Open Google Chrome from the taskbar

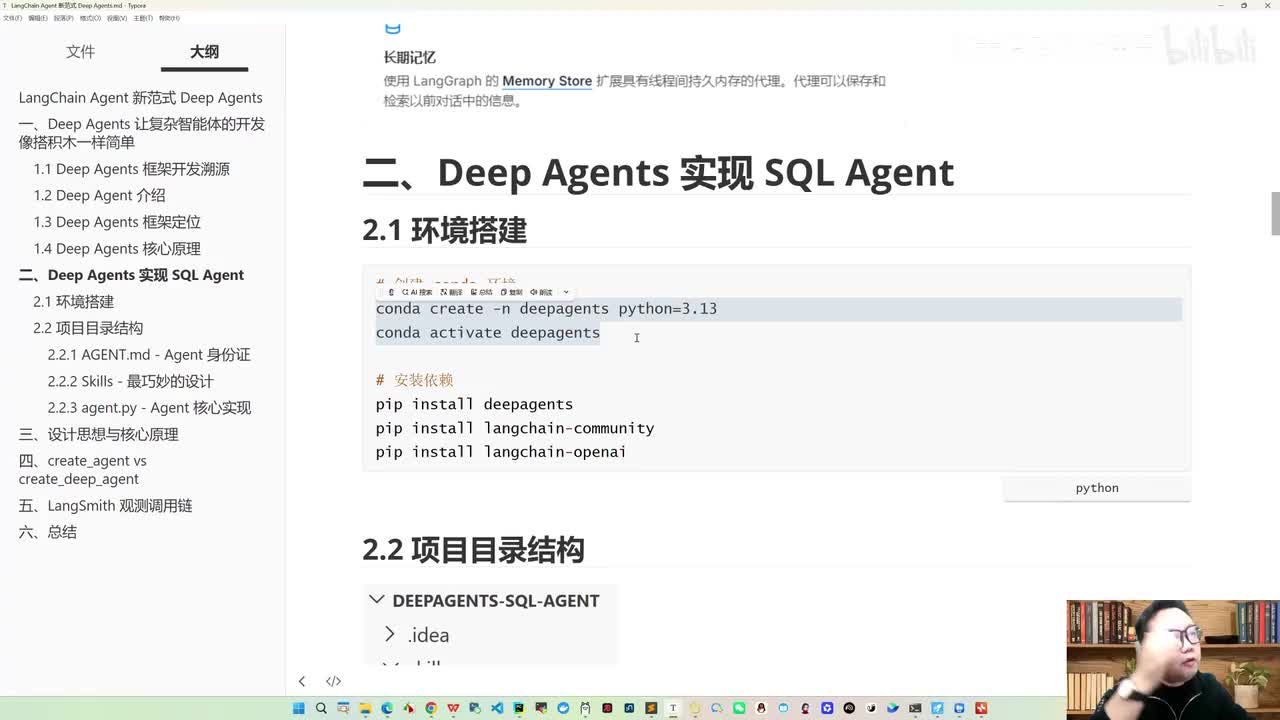coord(431,709)
